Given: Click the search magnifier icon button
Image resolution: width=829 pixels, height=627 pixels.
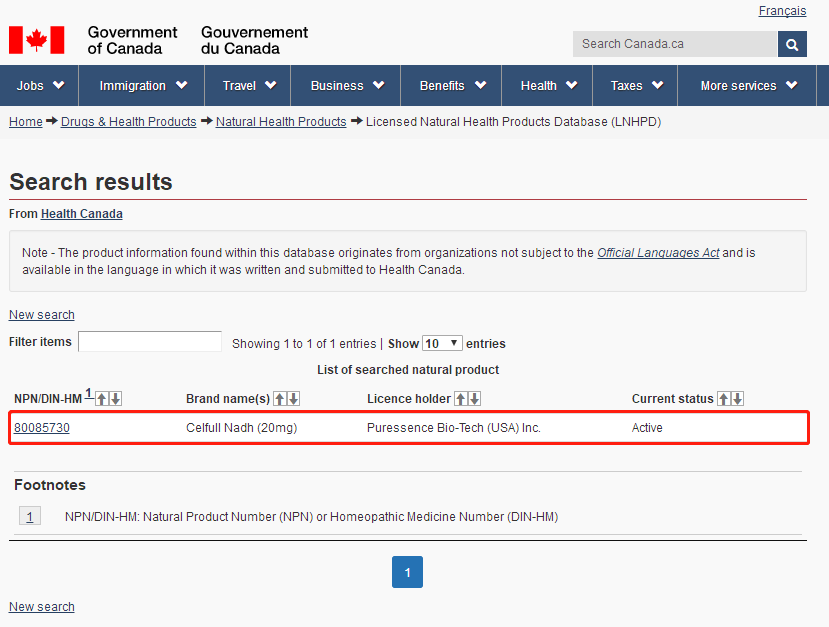Looking at the screenshot, I should [x=792, y=44].
